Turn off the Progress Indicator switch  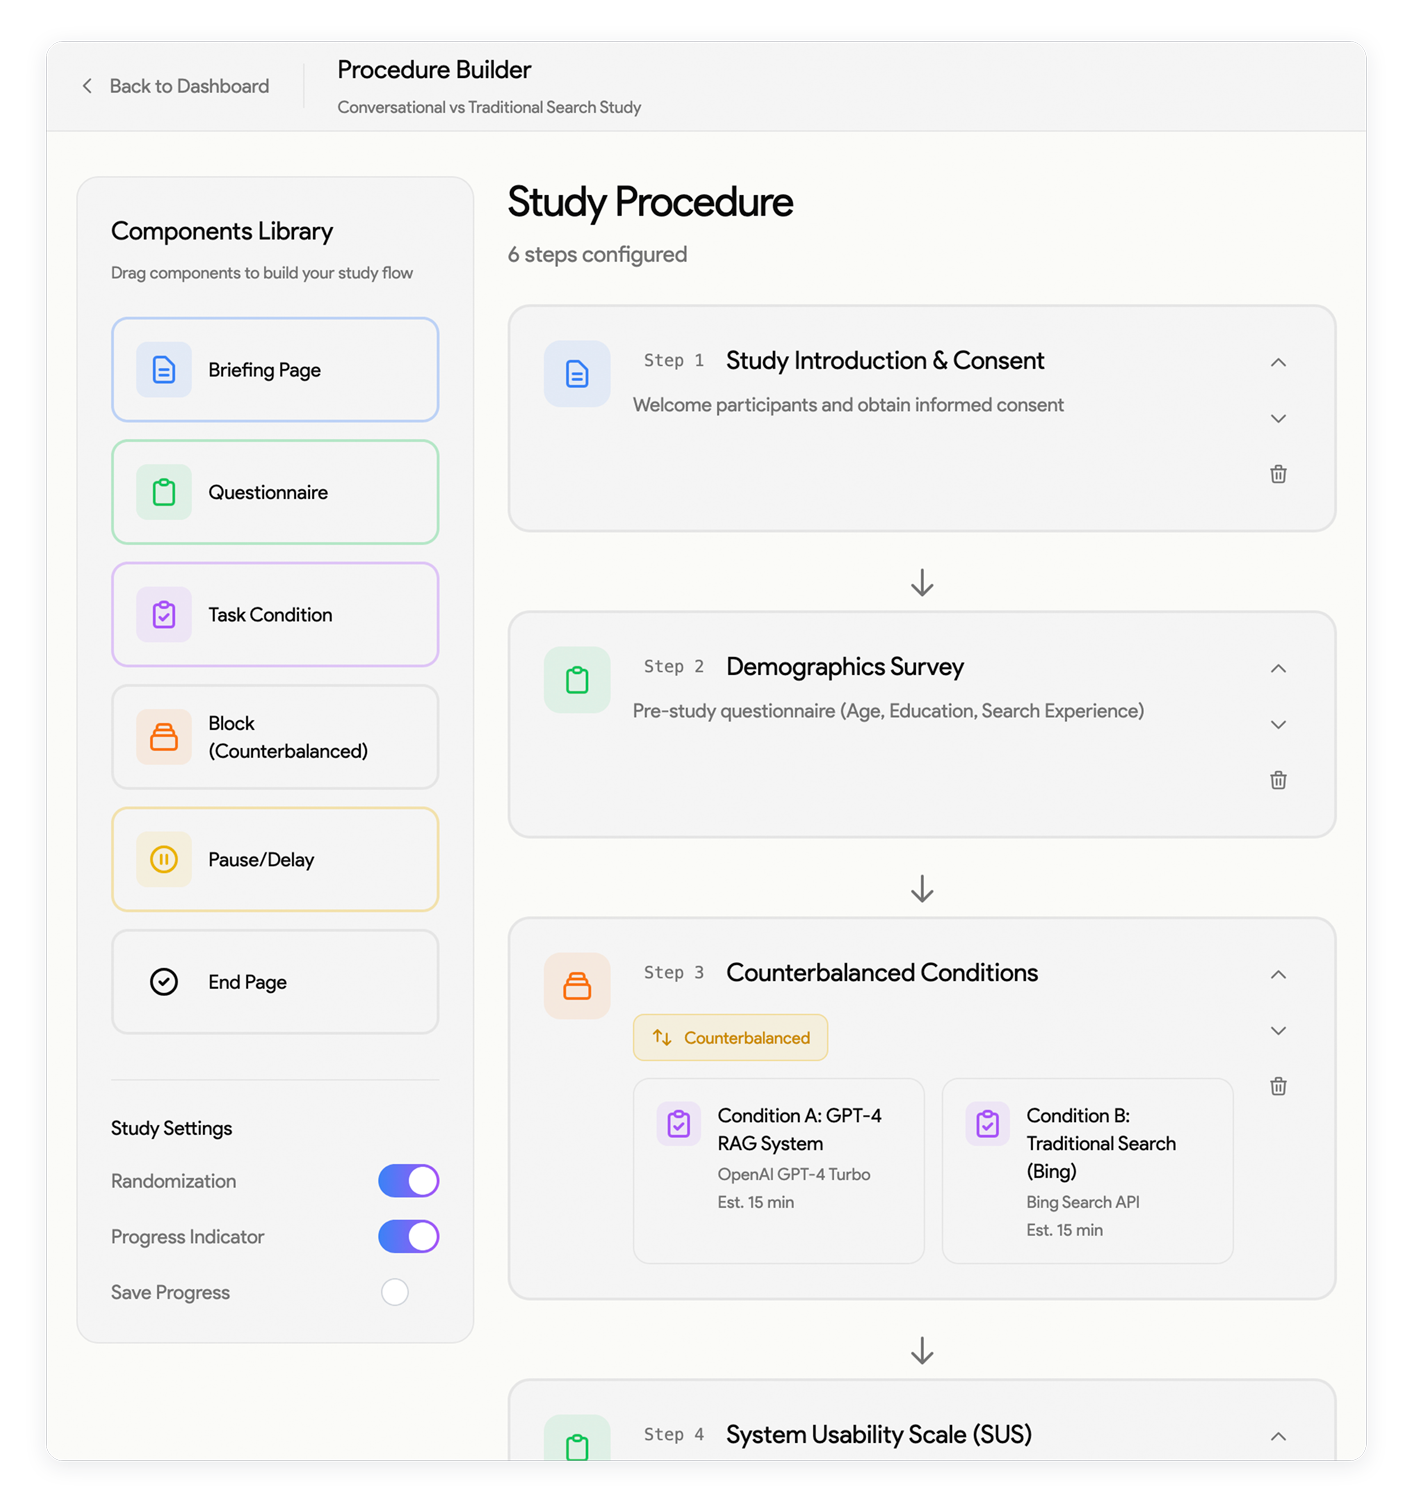408,1237
